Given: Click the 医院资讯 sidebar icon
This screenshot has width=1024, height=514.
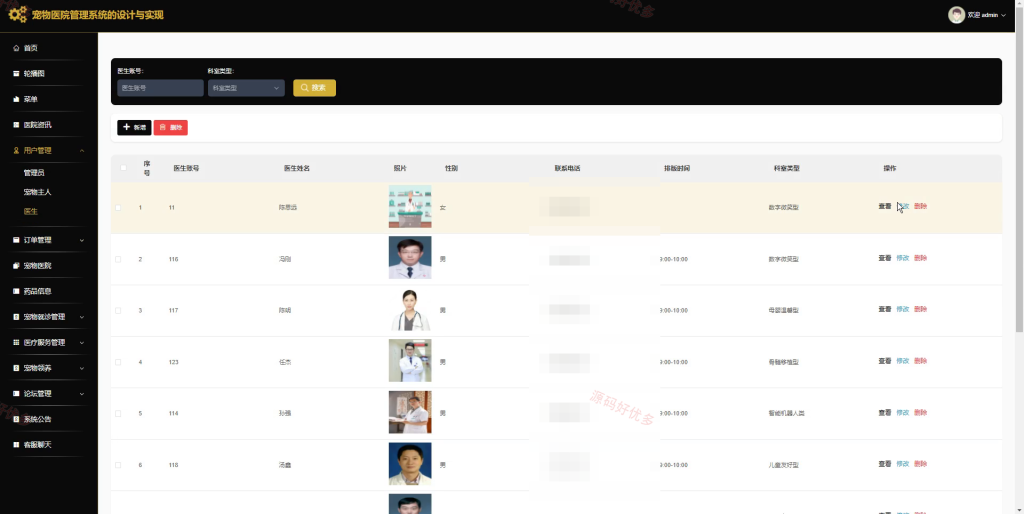Looking at the screenshot, I should pos(16,125).
